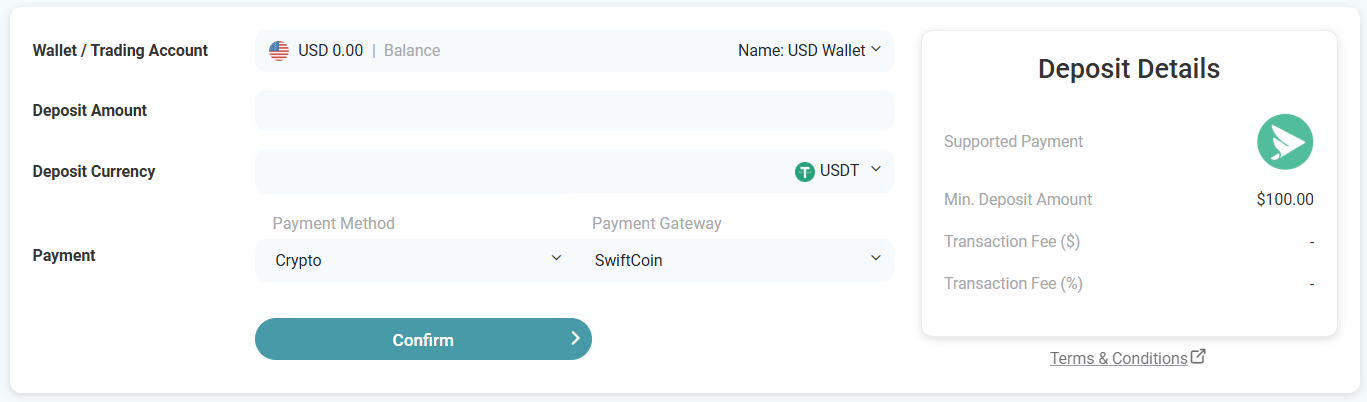Click the $100.00 minimum deposit value

tap(1285, 199)
